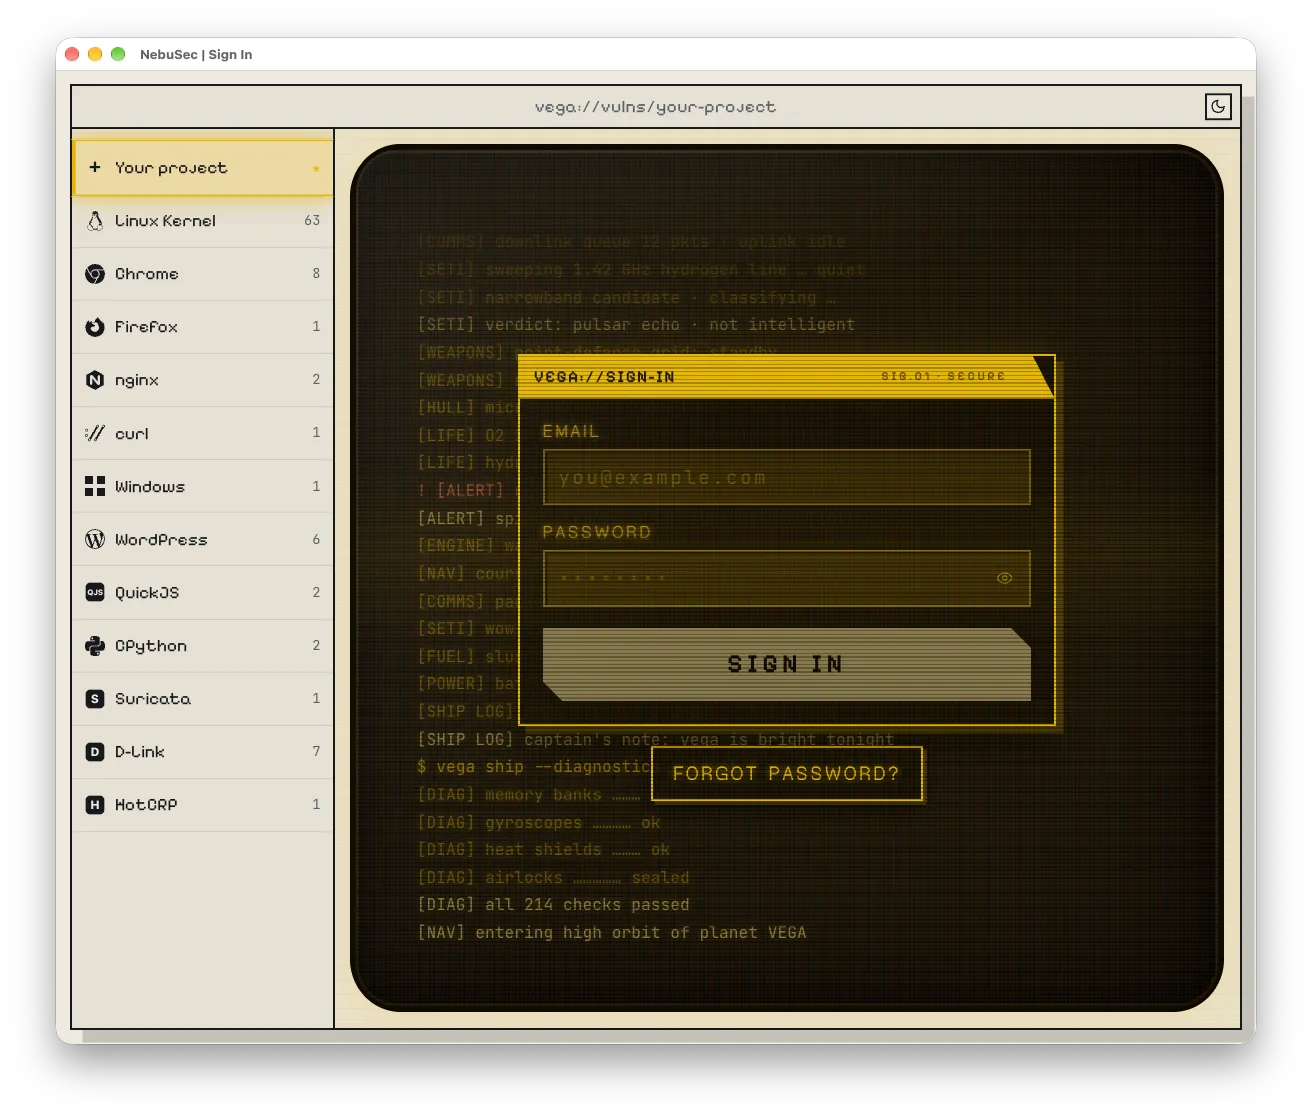
Task: Click the QuickJS logo icon
Action: [x=95, y=592]
